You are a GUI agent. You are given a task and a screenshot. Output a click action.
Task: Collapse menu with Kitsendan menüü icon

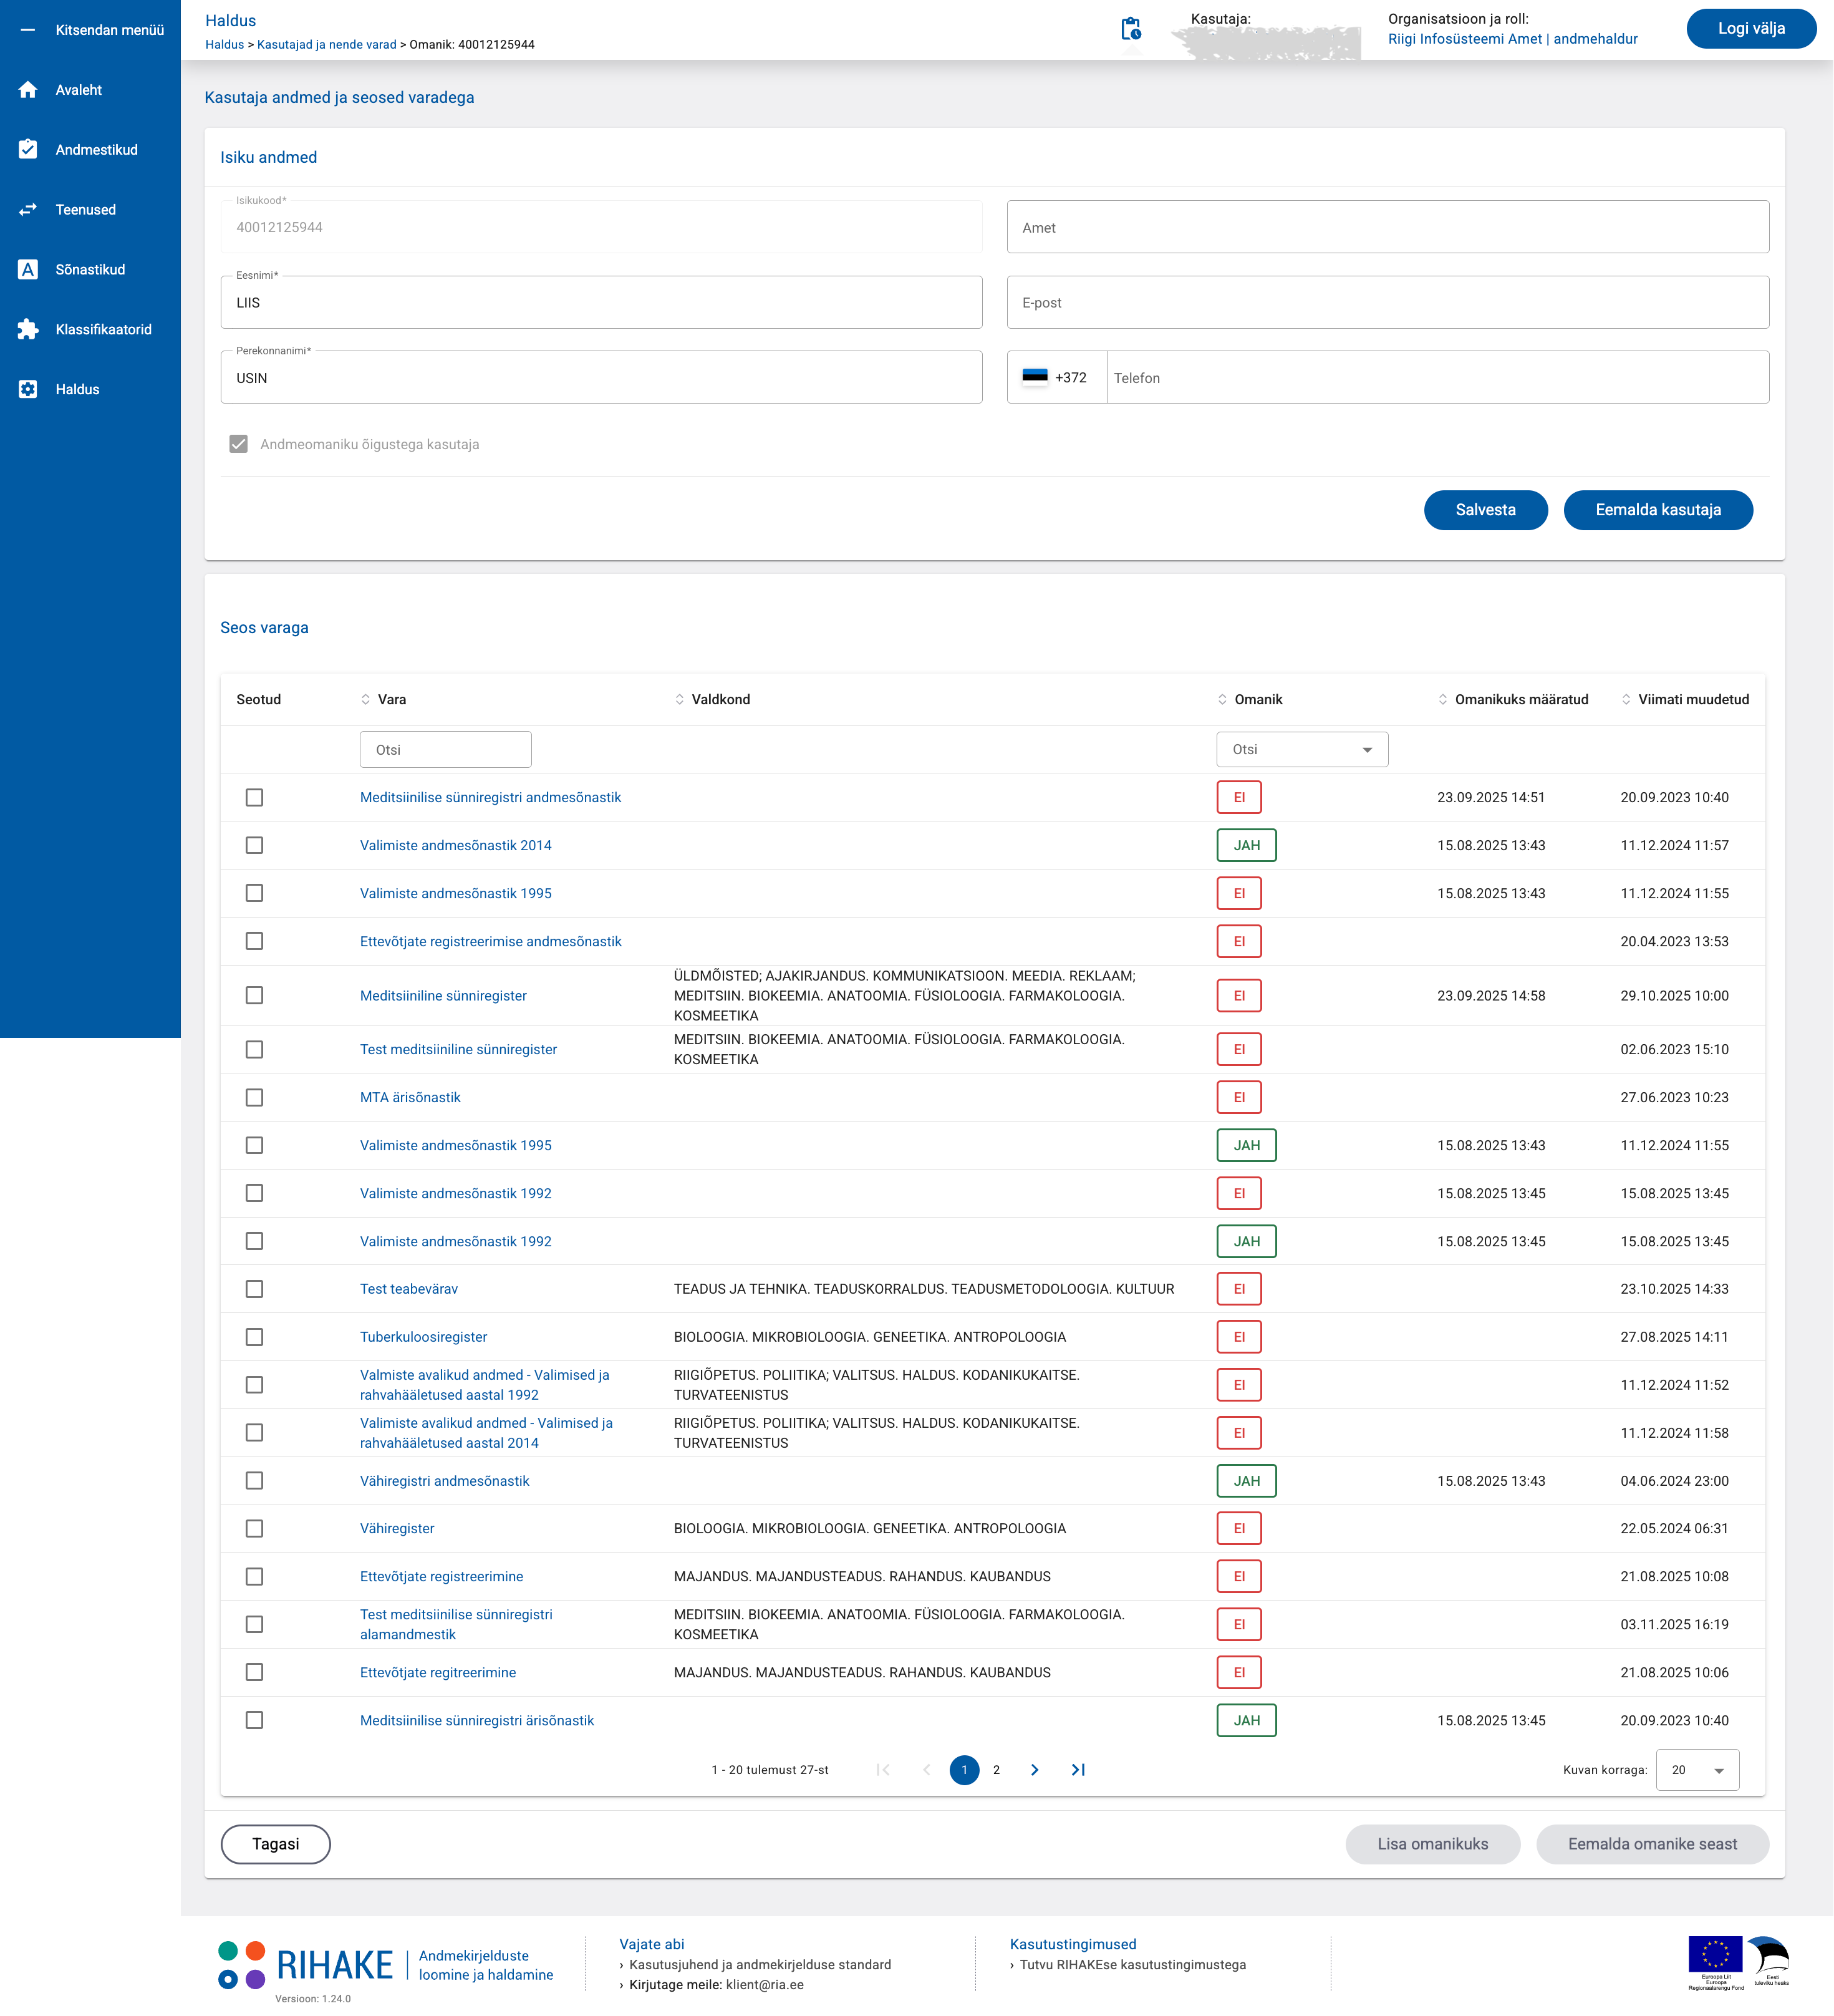28,30
